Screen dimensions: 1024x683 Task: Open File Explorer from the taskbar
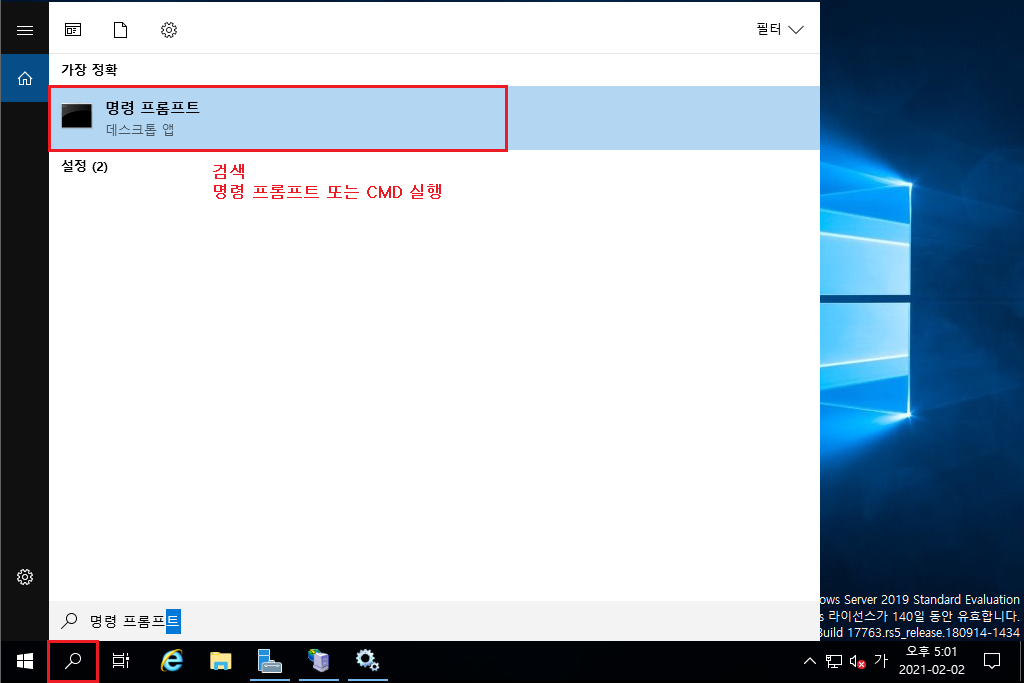pyautogui.click(x=221, y=661)
